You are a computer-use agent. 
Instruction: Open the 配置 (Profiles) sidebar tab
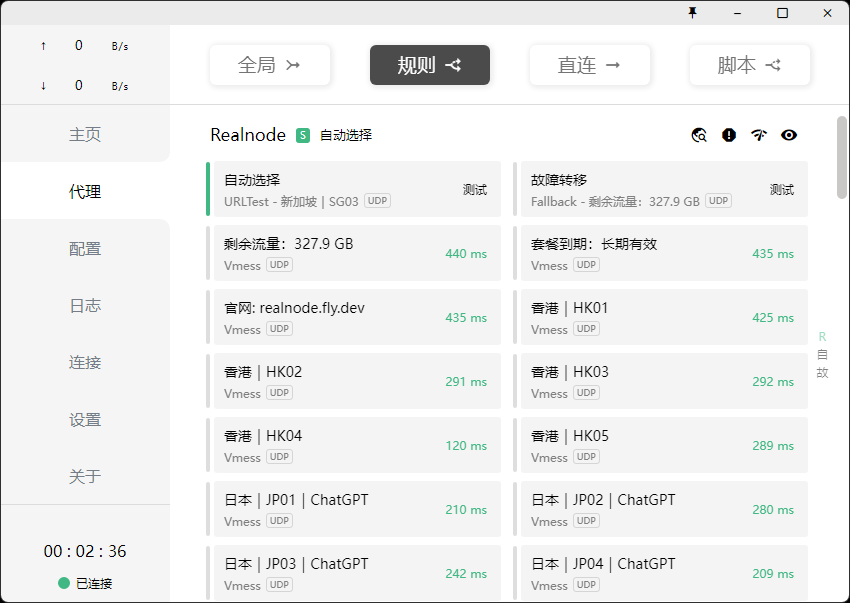(85, 248)
